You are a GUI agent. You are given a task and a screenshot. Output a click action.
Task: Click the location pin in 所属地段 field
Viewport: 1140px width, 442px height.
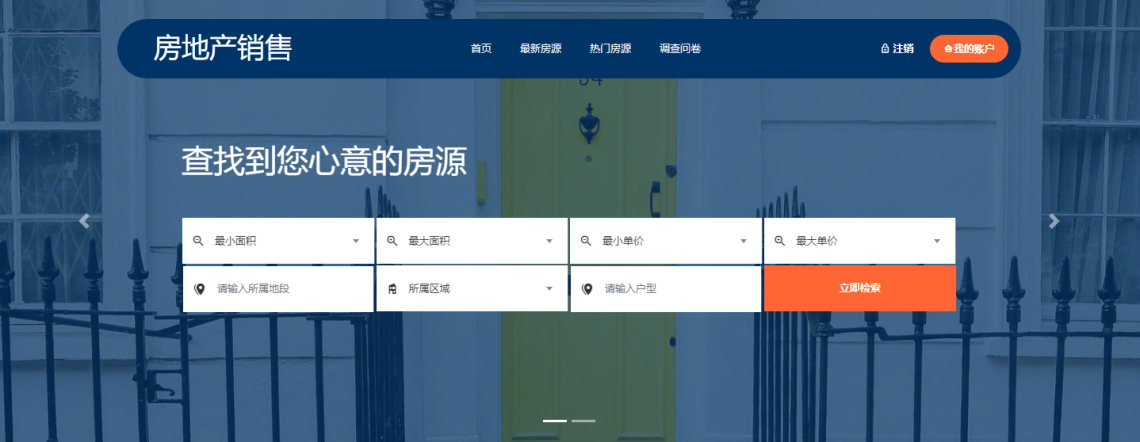pyautogui.click(x=200, y=289)
